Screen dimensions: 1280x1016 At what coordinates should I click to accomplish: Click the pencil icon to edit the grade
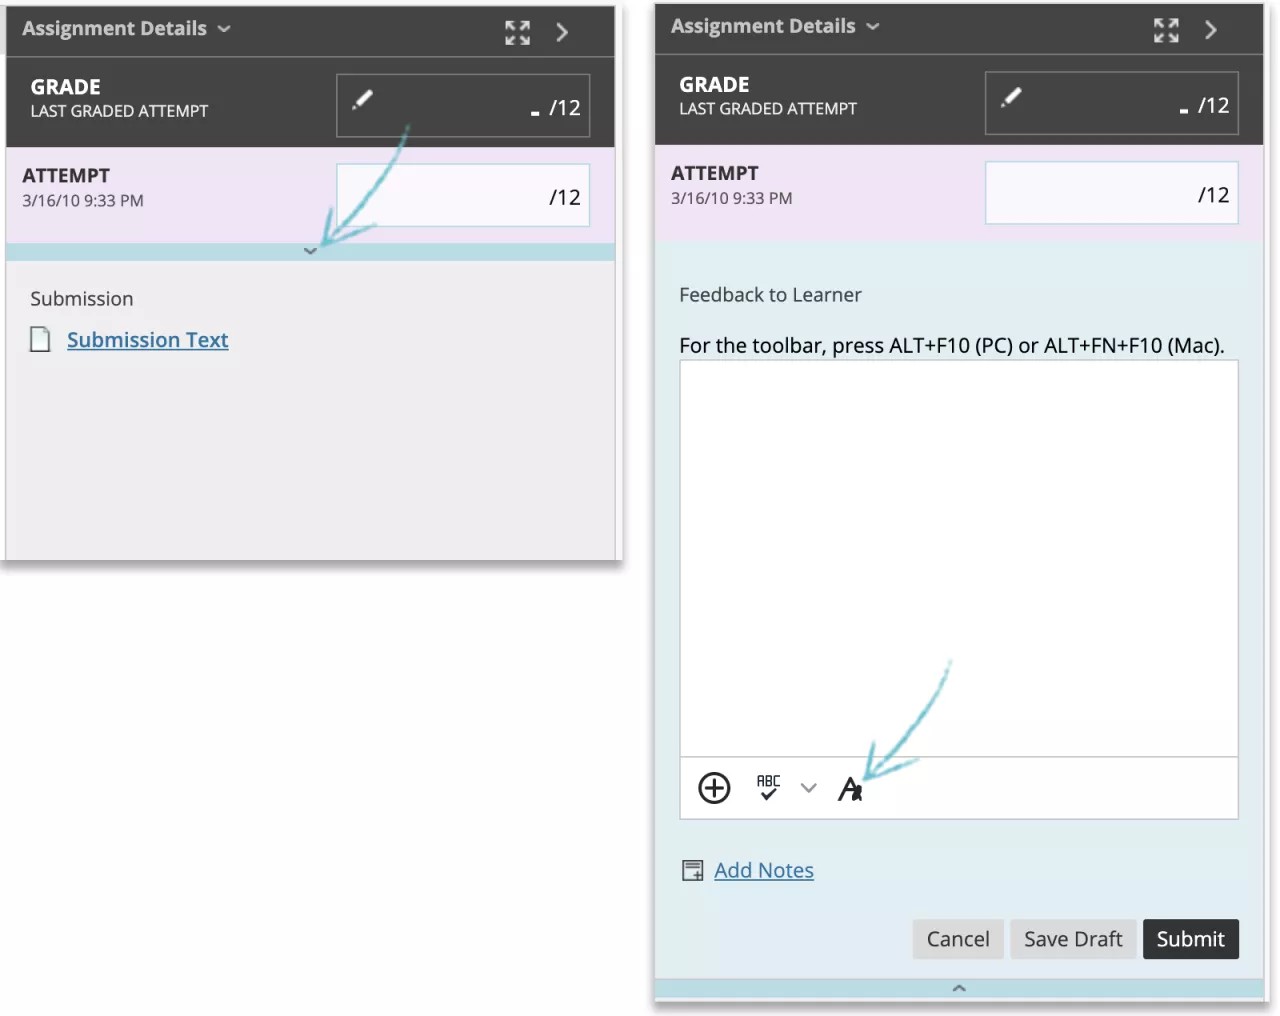pos(363,100)
